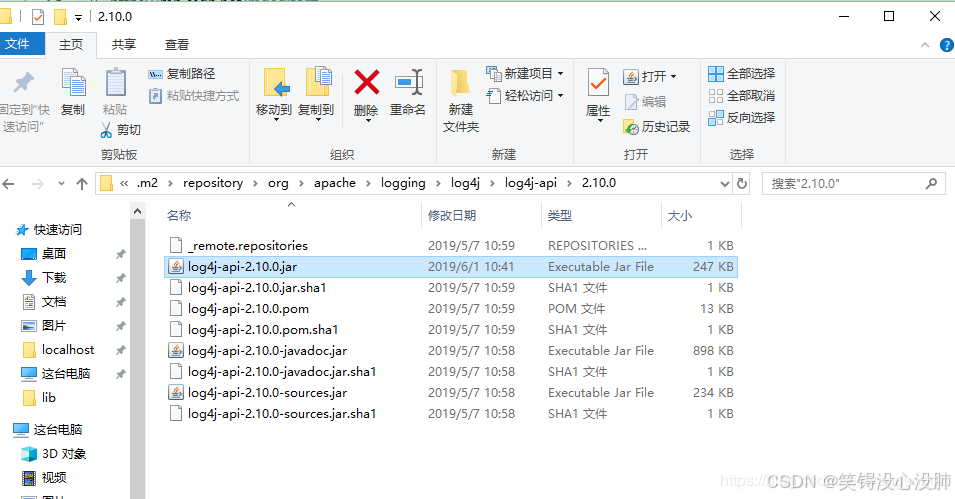Click the 属性 properties icon
Screen dimensions: 955x499
pyautogui.click(x=598, y=83)
